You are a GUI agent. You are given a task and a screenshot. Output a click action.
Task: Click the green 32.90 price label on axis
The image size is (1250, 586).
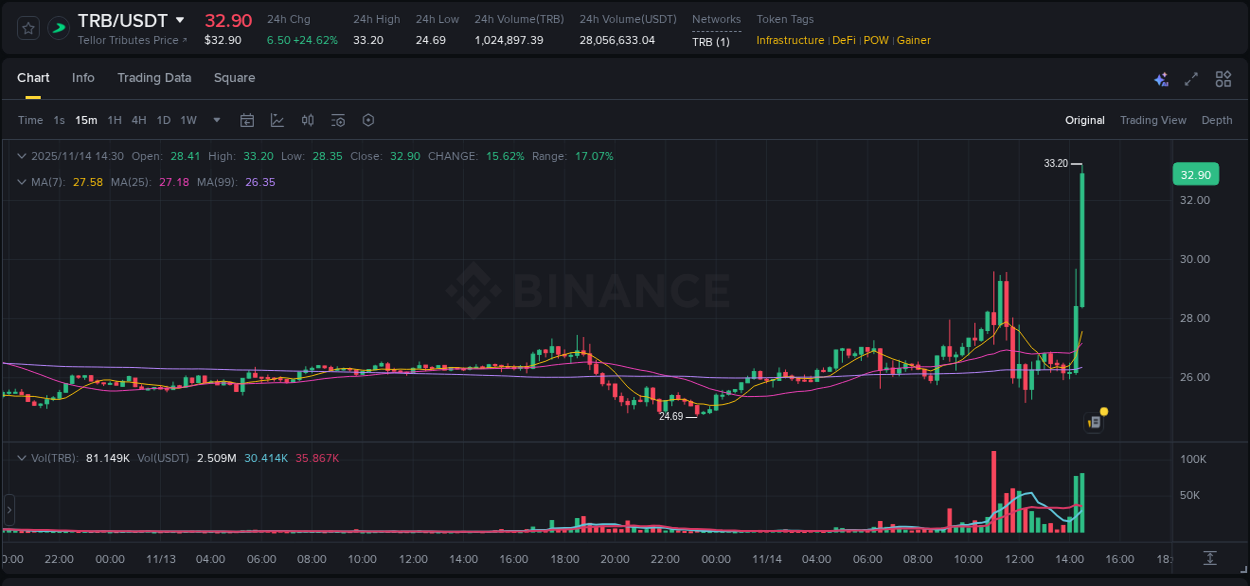1196,174
